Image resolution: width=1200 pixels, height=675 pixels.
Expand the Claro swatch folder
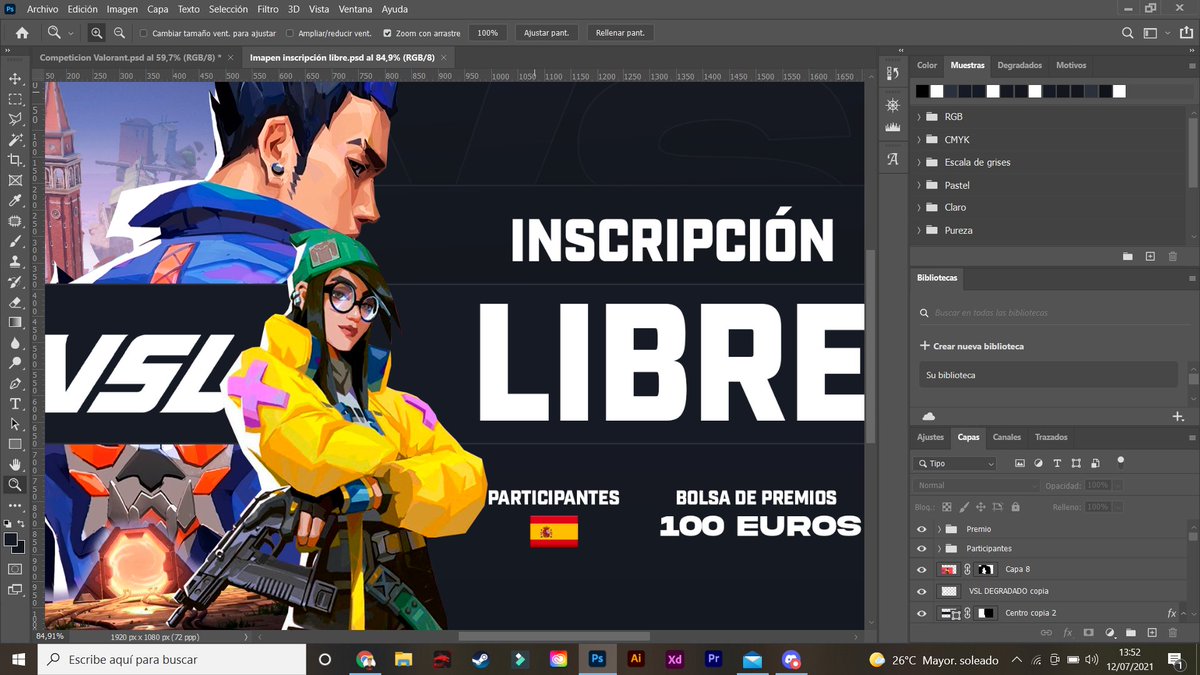[x=919, y=207]
